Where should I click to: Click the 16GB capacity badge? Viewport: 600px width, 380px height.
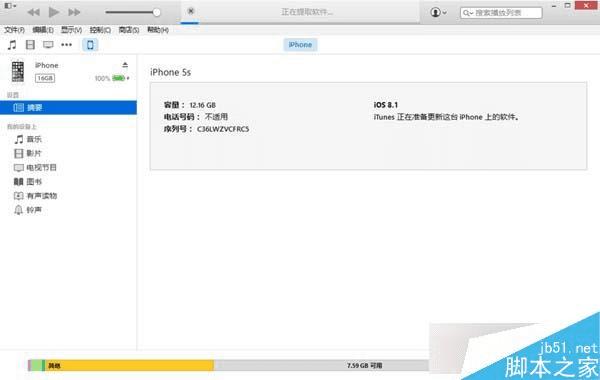coord(45,78)
